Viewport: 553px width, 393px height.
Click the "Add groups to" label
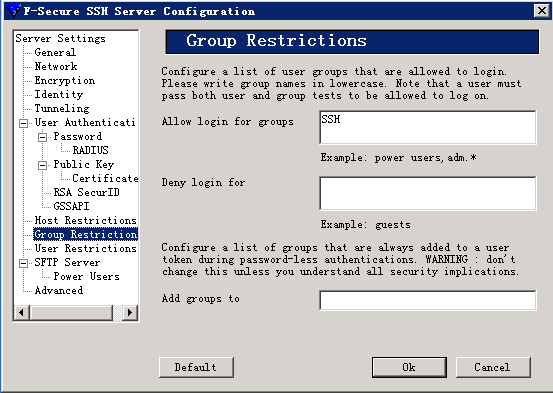(x=201, y=298)
